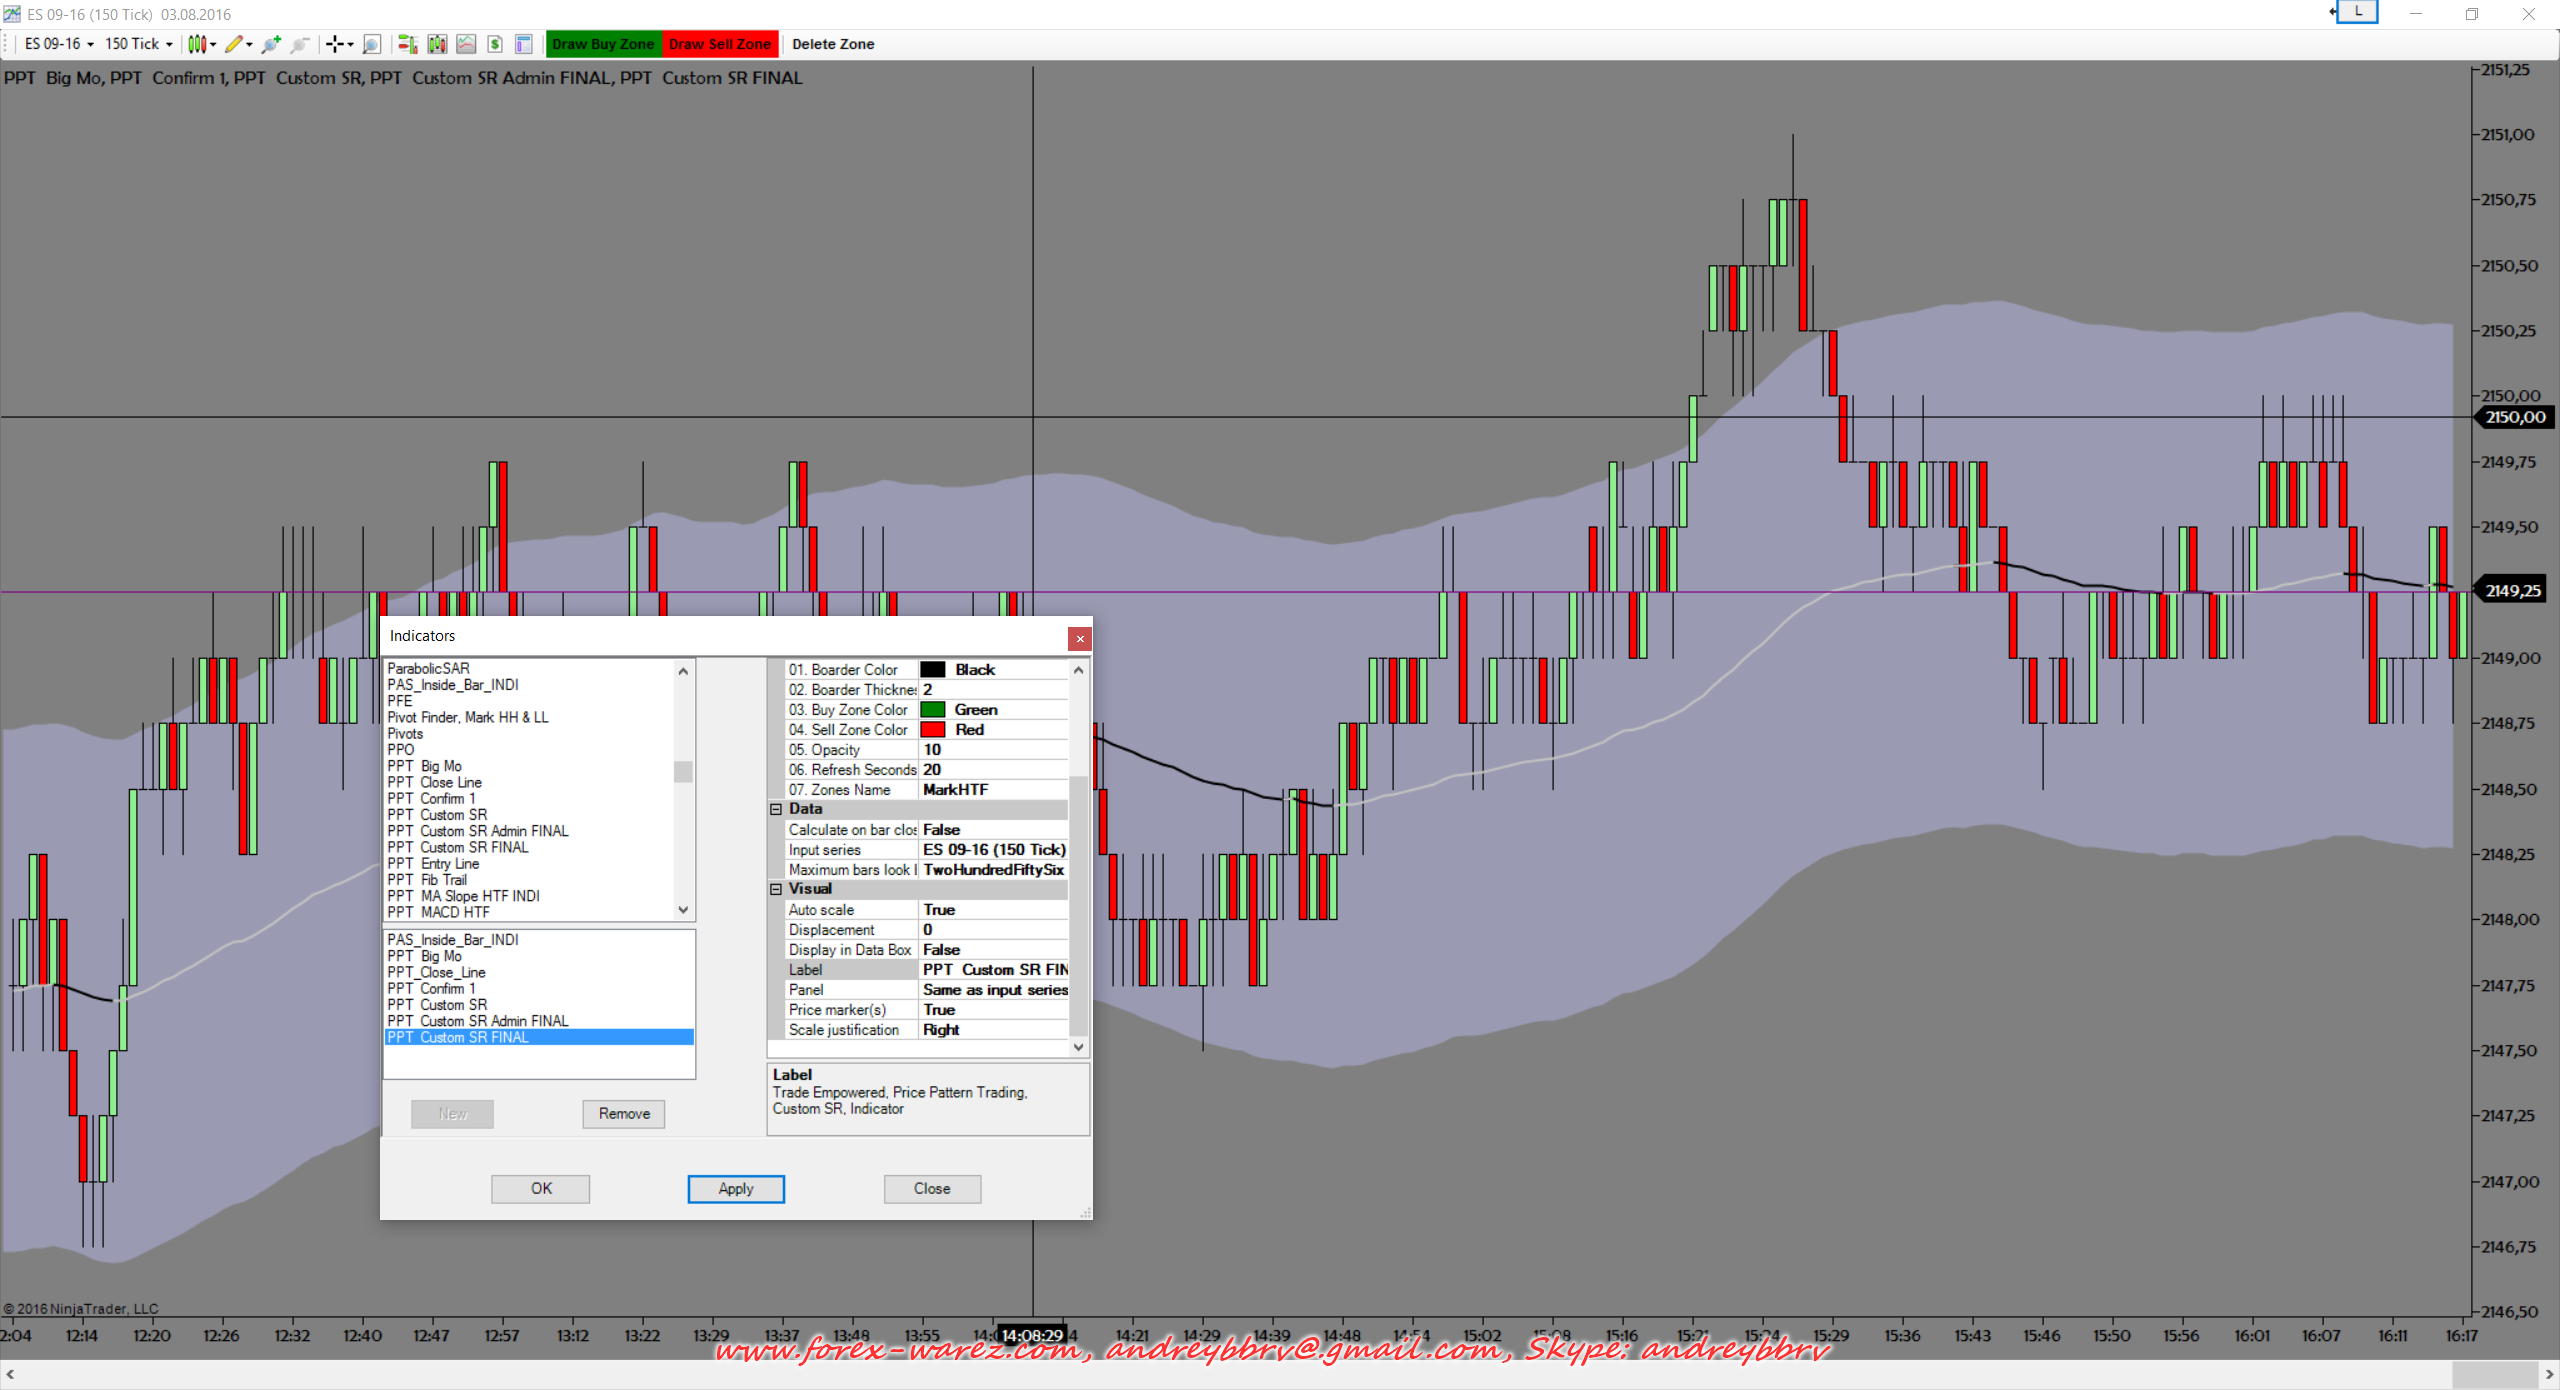Open the Indicators chart-lines toolbar icon
Image resolution: width=2560 pixels, height=1390 pixels.
click(x=466, y=44)
